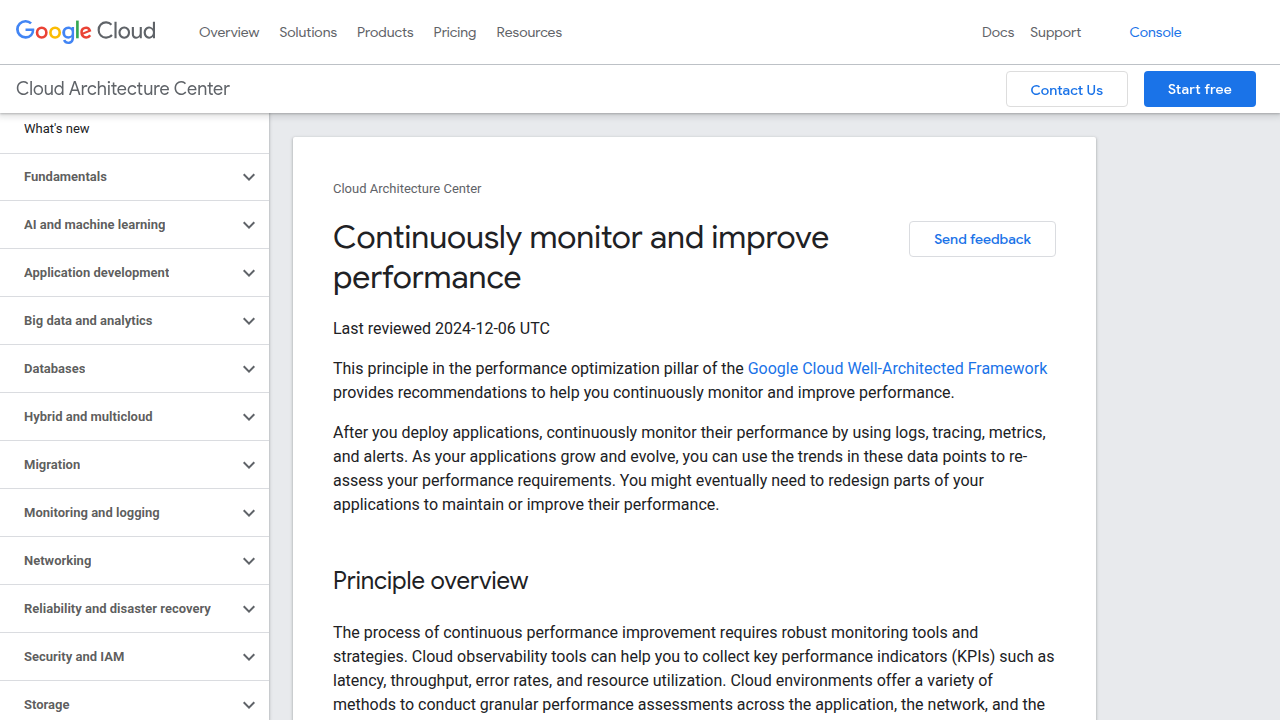Open the Resources menu item
Image resolution: width=1280 pixels, height=720 pixels.
pyautogui.click(x=529, y=32)
